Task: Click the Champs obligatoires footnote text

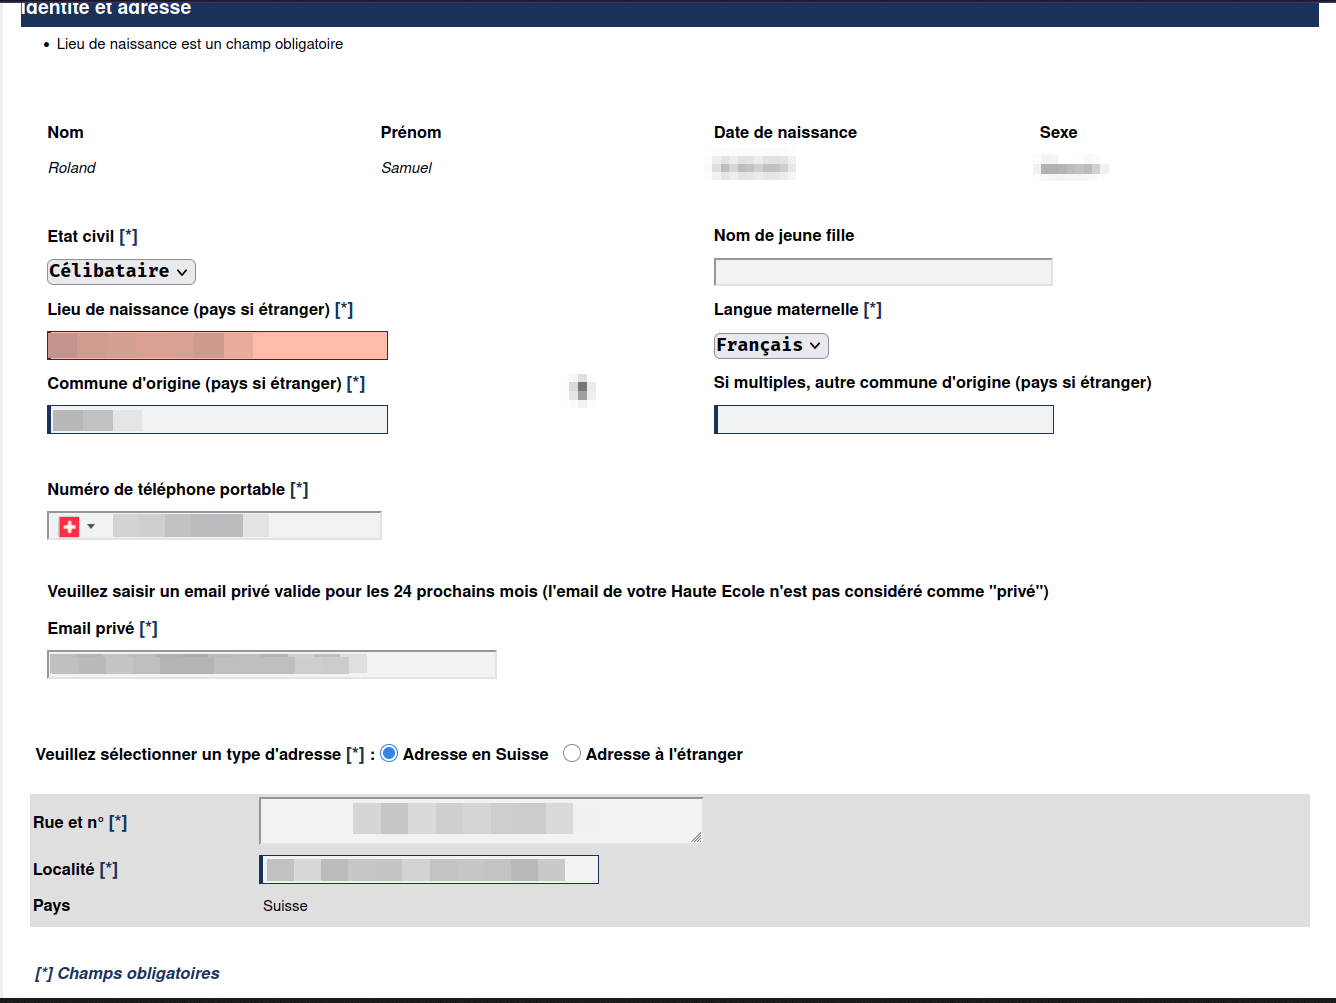Action: point(127,973)
